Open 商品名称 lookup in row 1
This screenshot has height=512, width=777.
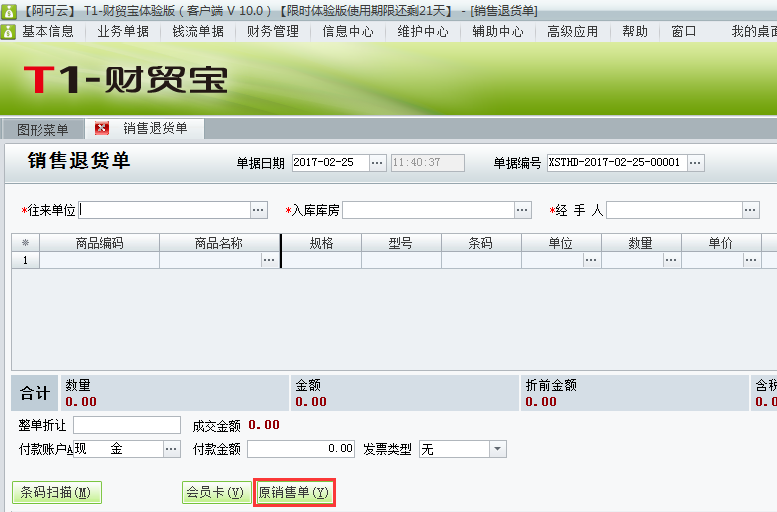pyautogui.click(x=269, y=260)
